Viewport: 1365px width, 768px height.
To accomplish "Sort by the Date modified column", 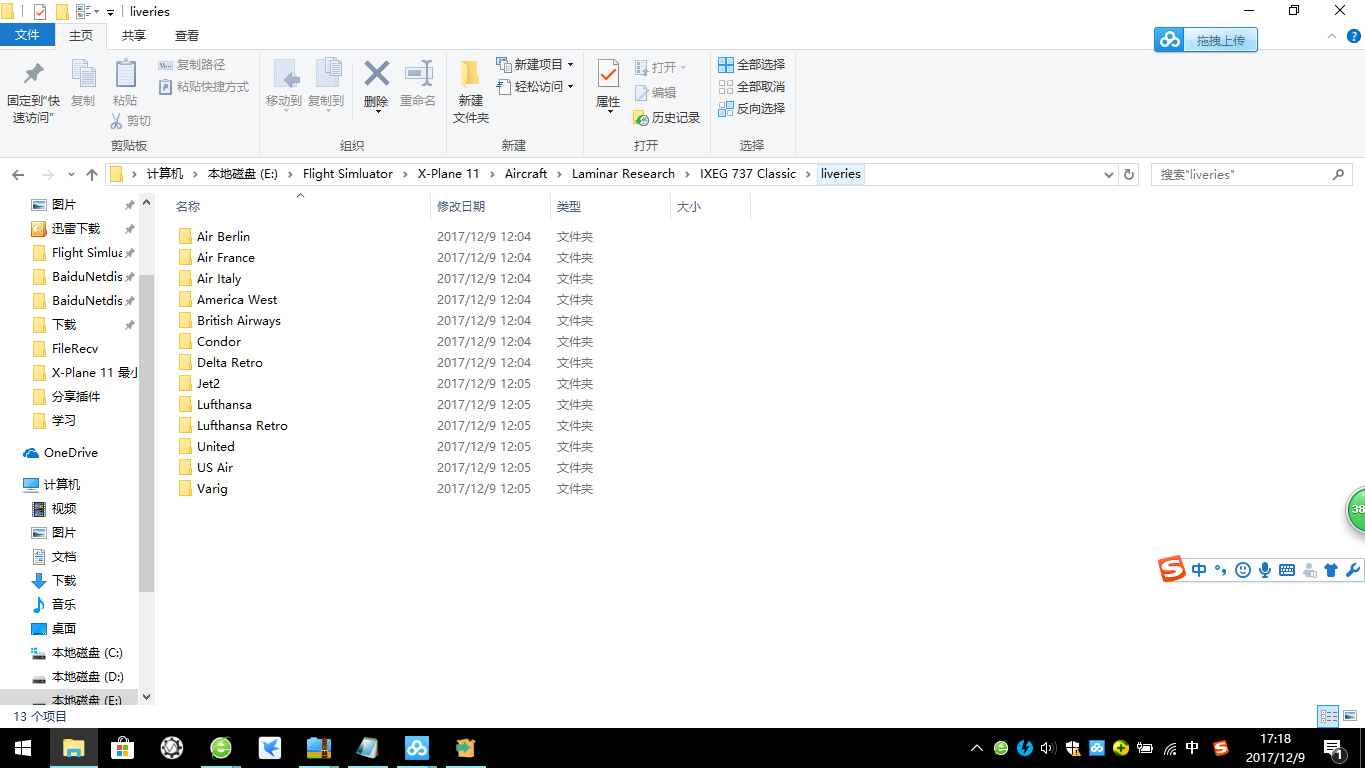I will [x=461, y=207].
